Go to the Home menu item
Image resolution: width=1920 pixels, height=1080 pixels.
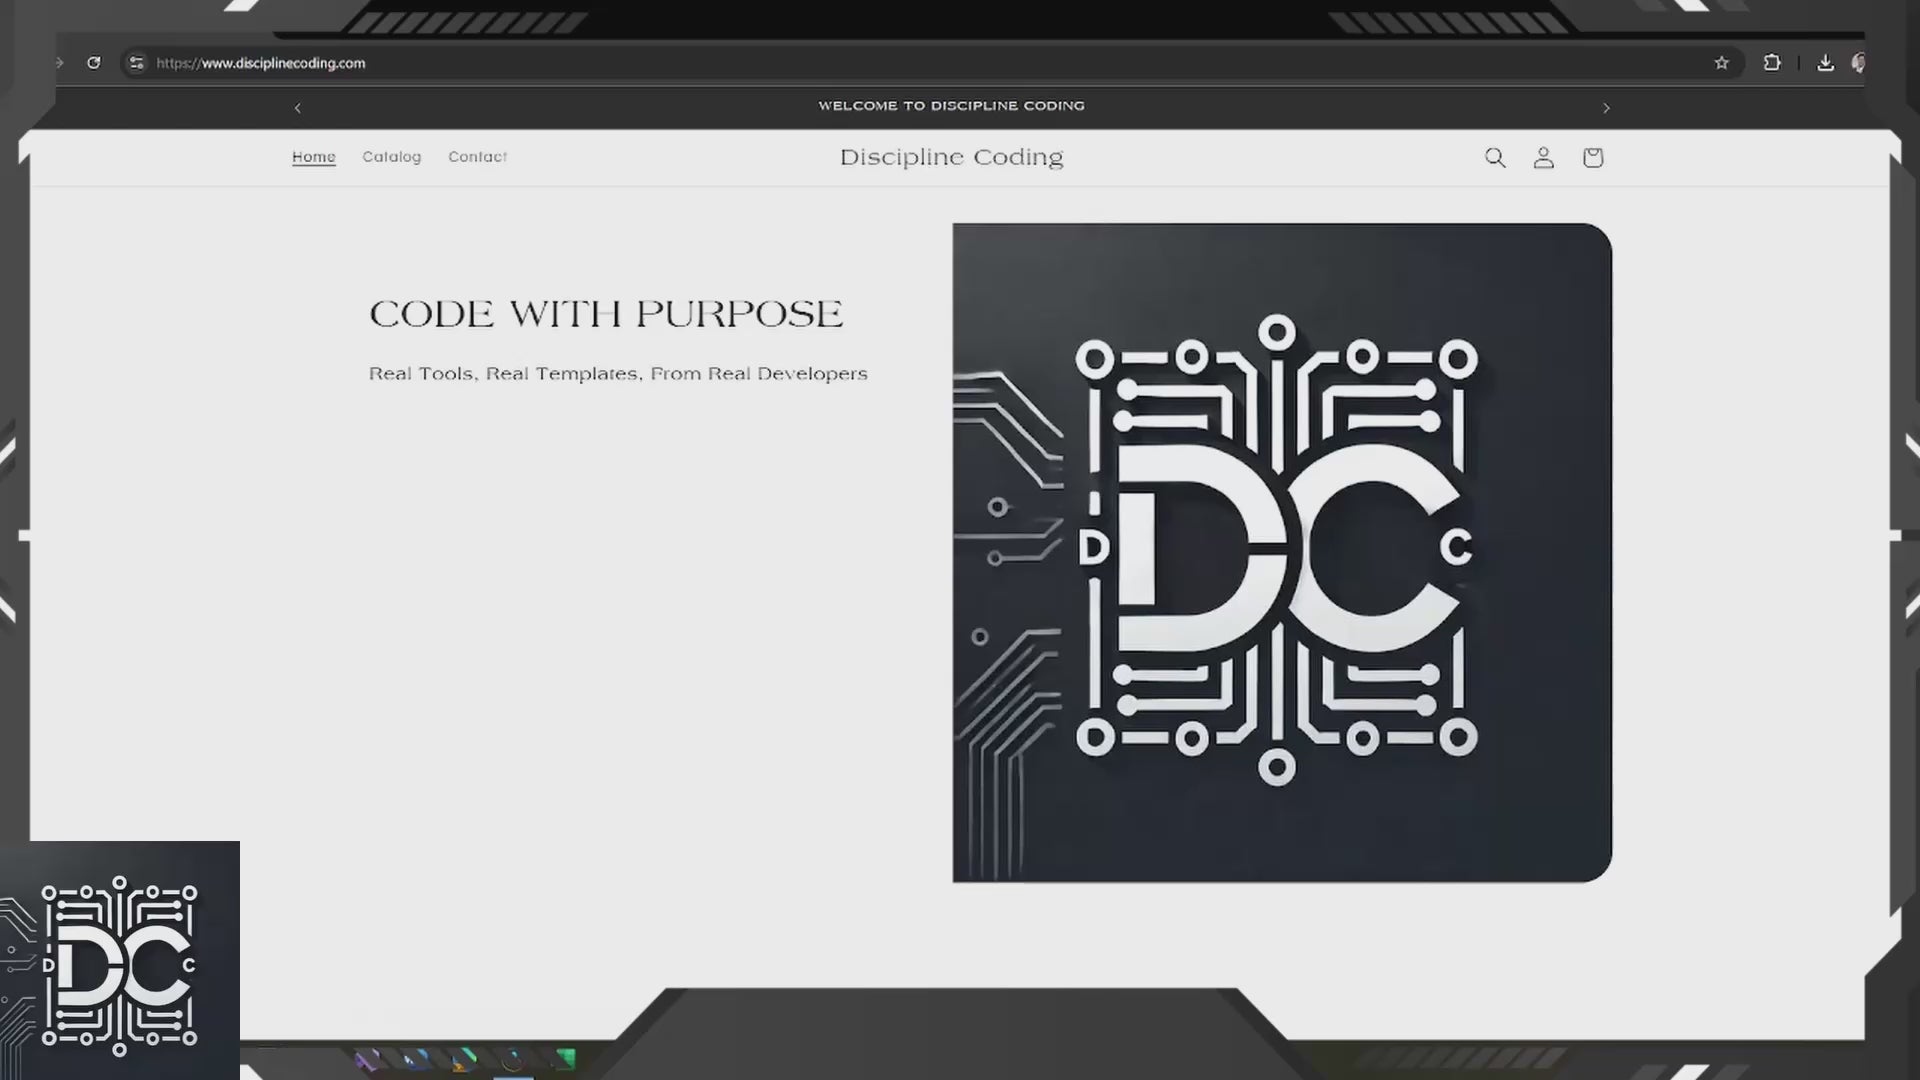point(314,157)
